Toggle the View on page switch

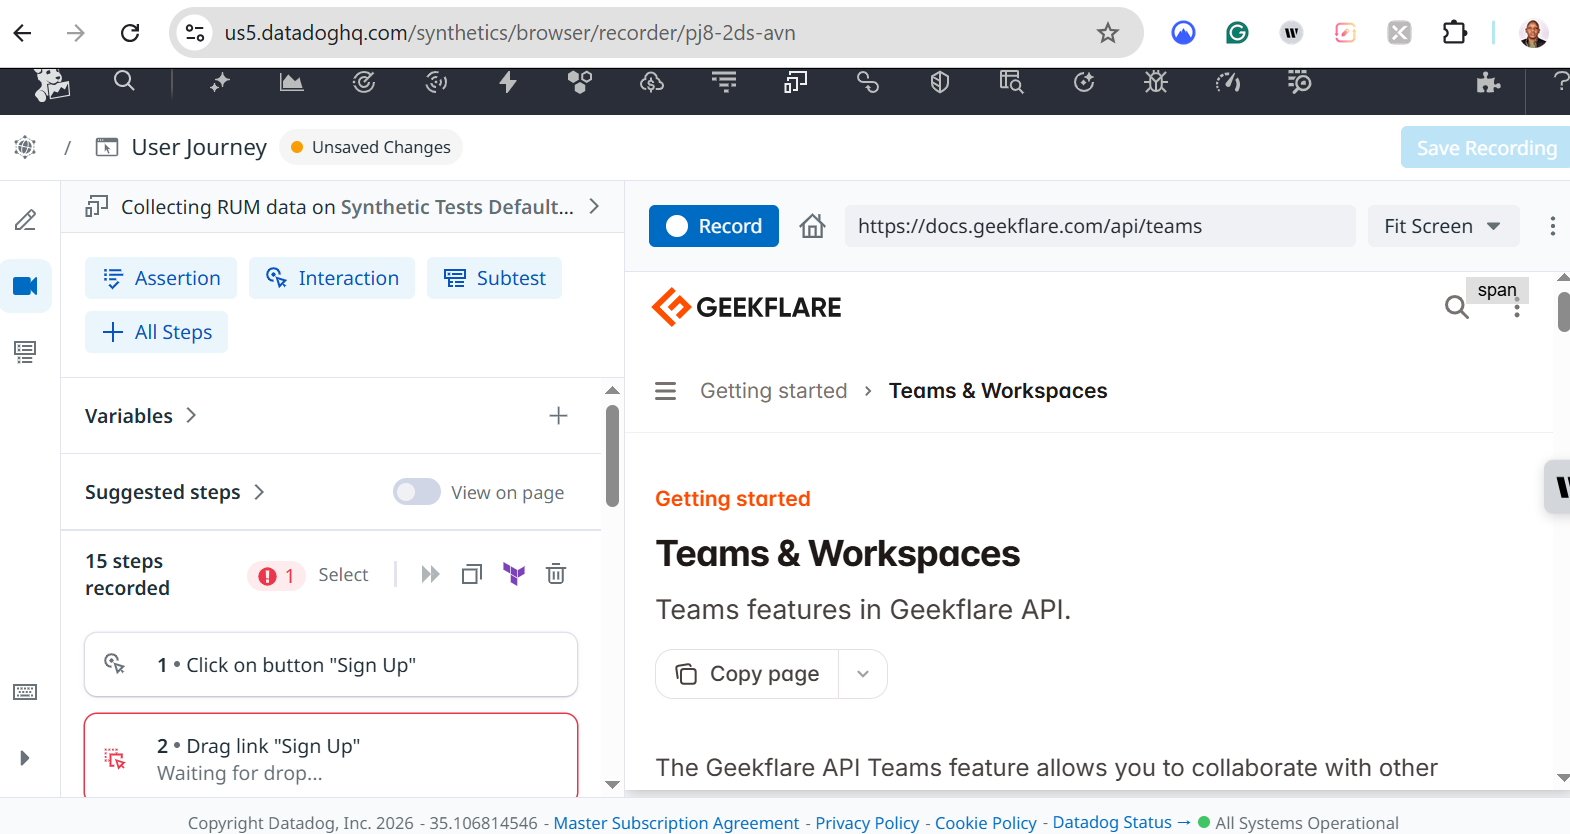click(416, 492)
